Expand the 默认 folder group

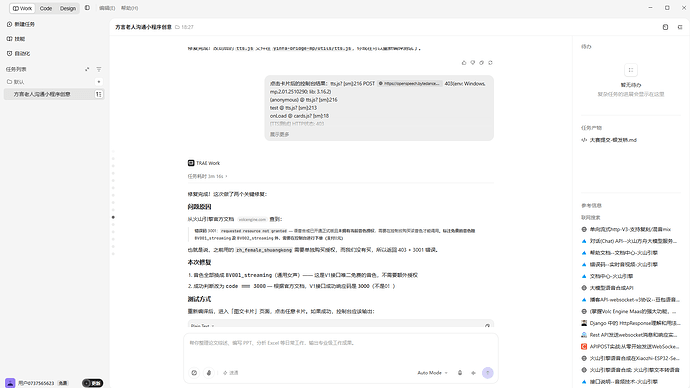pyautogui.click(x=16, y=82)
